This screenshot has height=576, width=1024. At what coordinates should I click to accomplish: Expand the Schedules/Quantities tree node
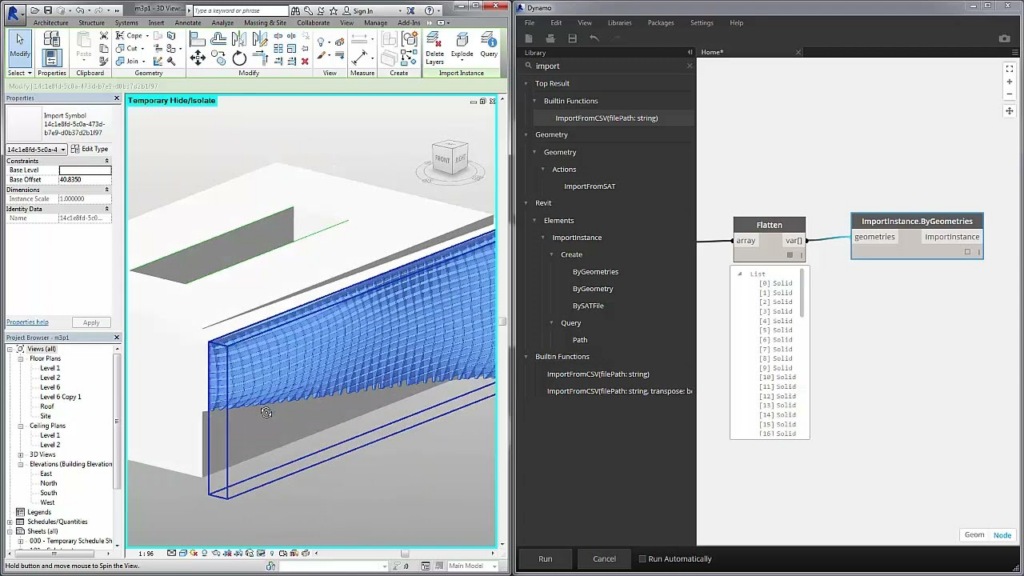click(x=10, y=522)
